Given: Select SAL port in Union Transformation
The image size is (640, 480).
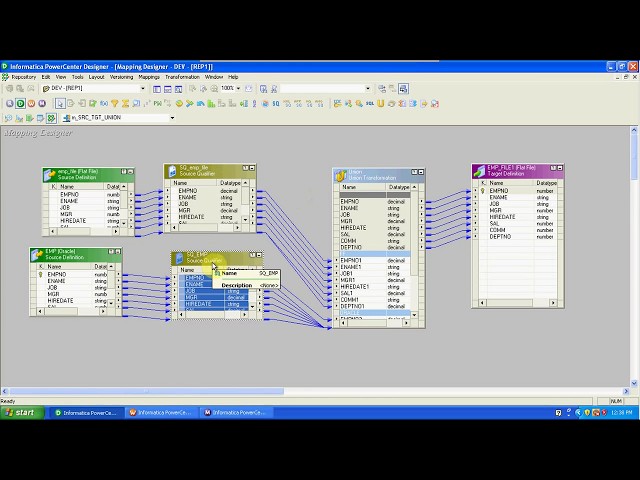Looking at the screenshot, I should click(x=345, y=234).
